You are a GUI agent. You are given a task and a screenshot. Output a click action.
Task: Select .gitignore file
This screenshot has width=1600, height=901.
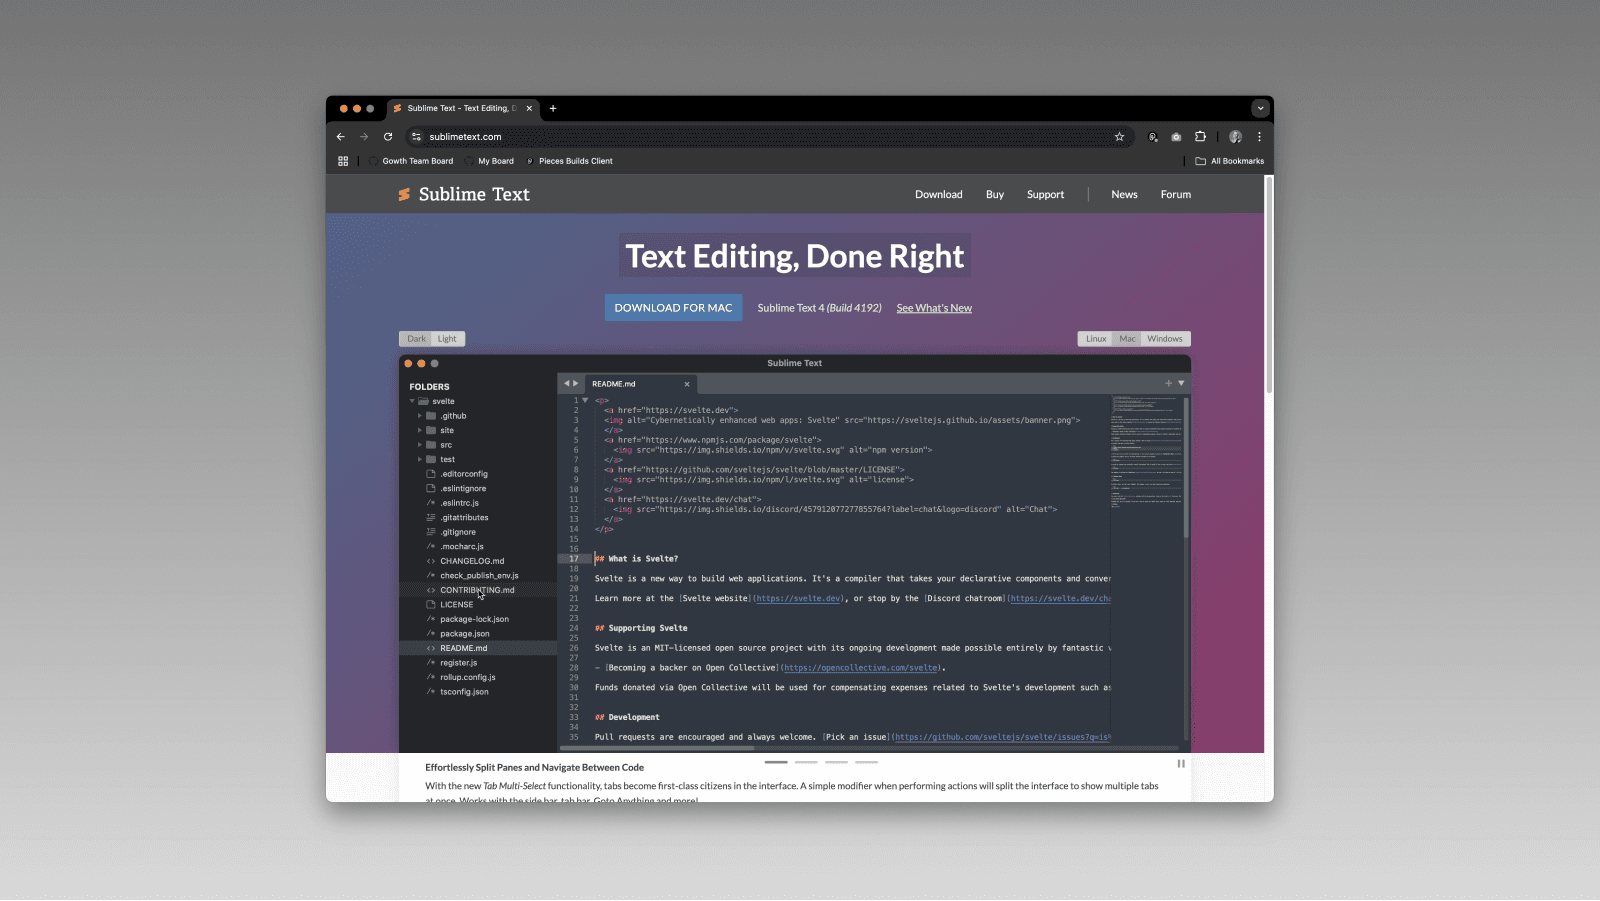[458, 532]
